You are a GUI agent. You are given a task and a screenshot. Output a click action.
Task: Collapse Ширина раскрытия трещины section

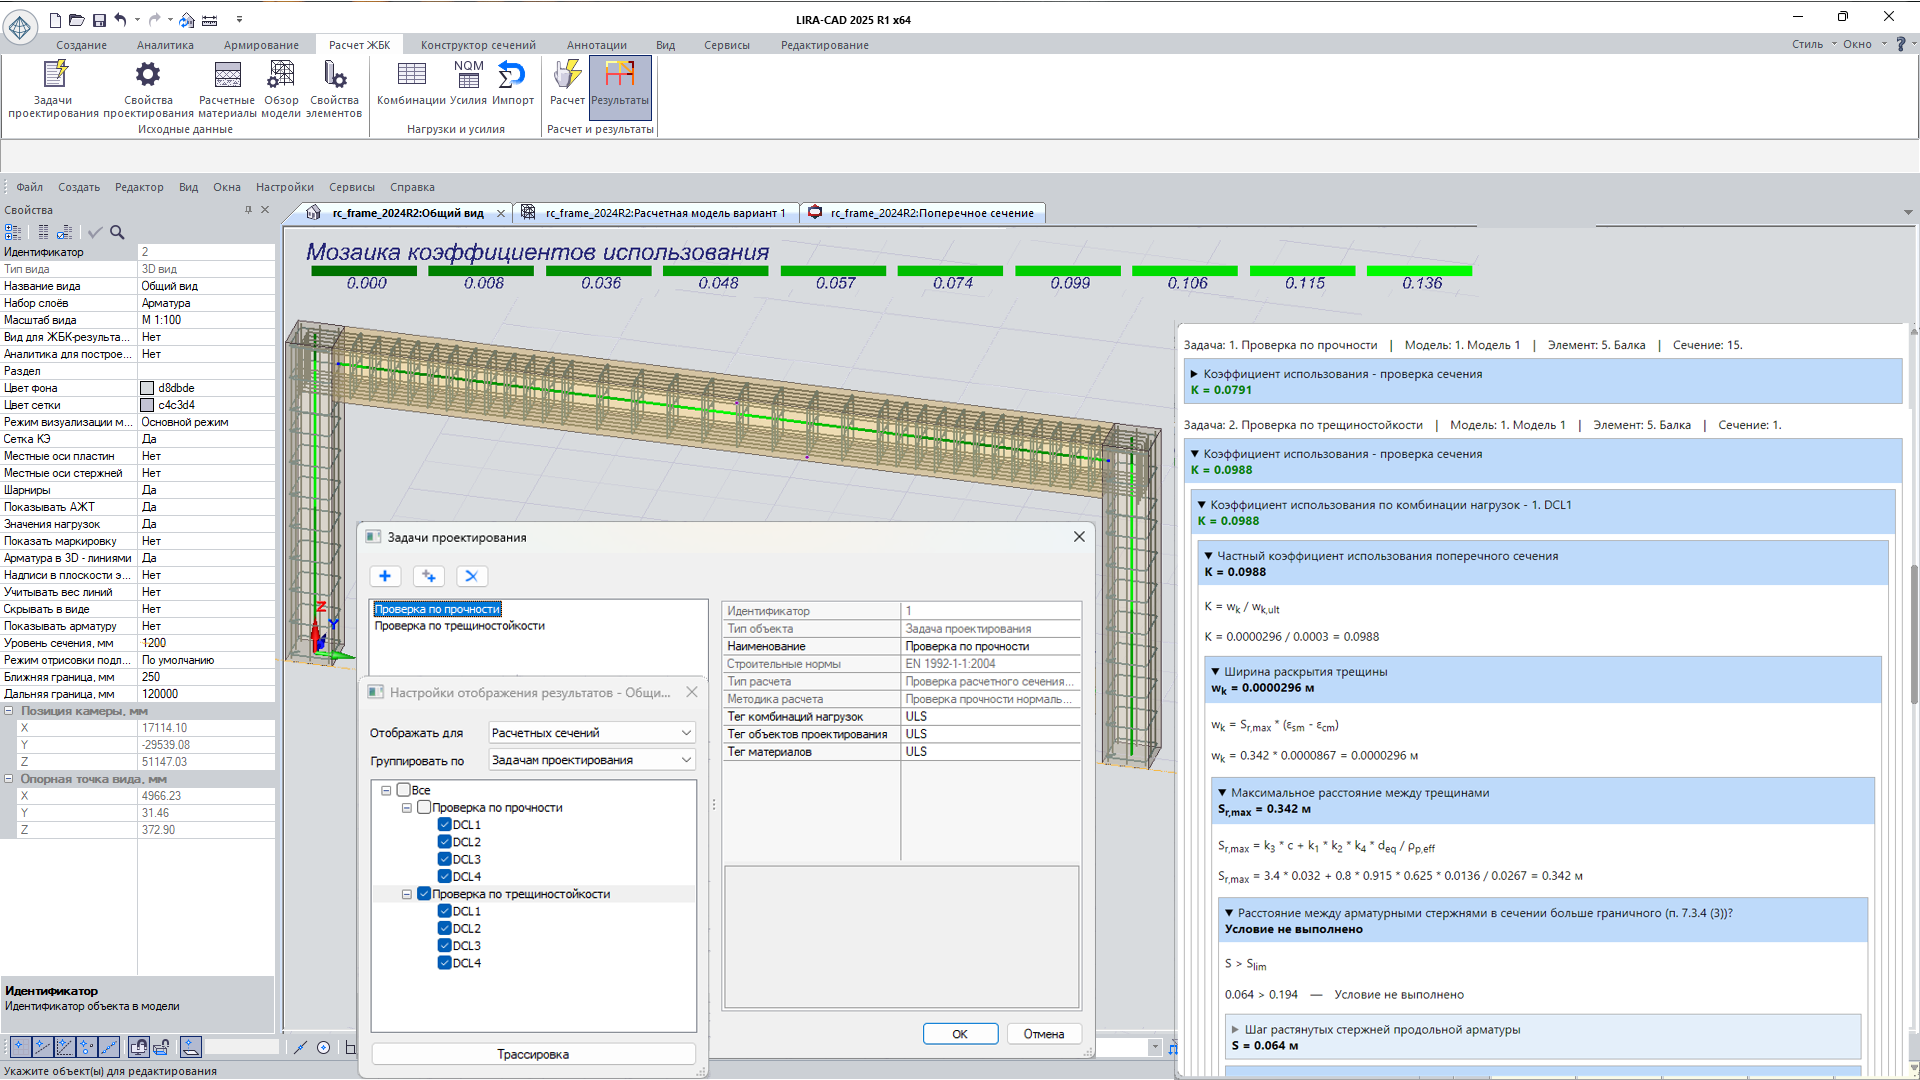click(1215, 672)
